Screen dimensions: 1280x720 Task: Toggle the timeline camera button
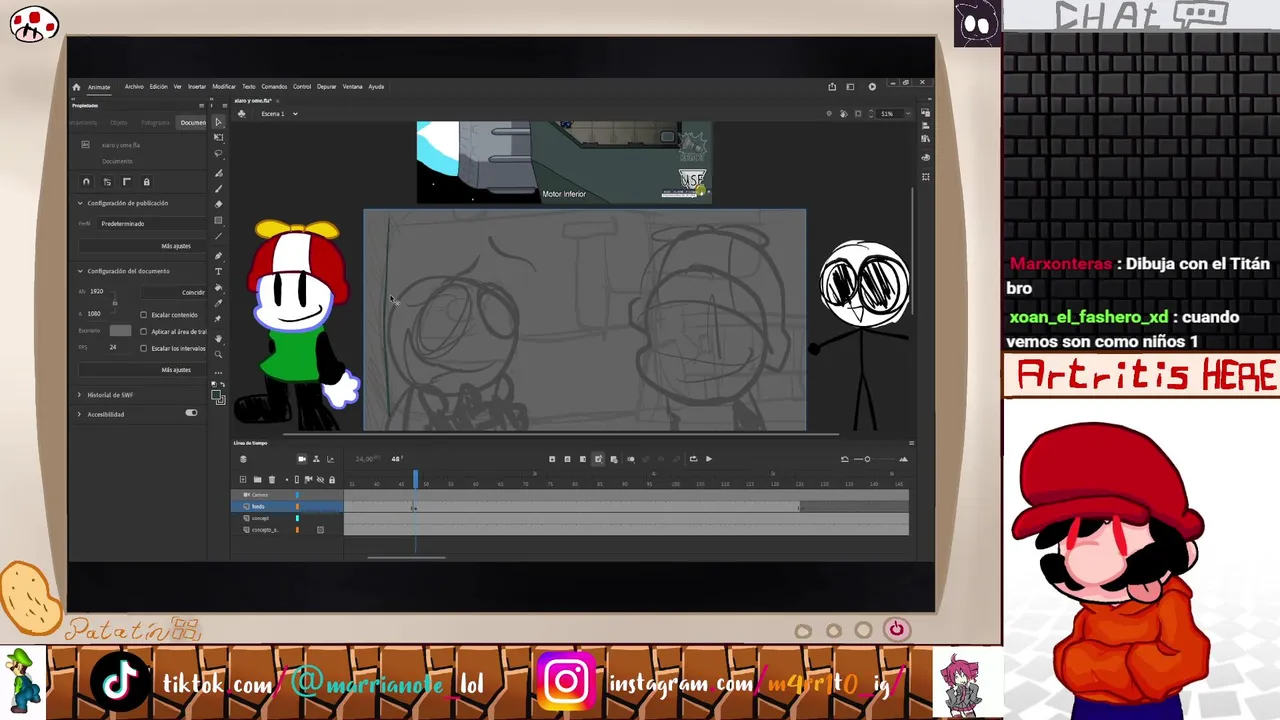pos(302,459)
